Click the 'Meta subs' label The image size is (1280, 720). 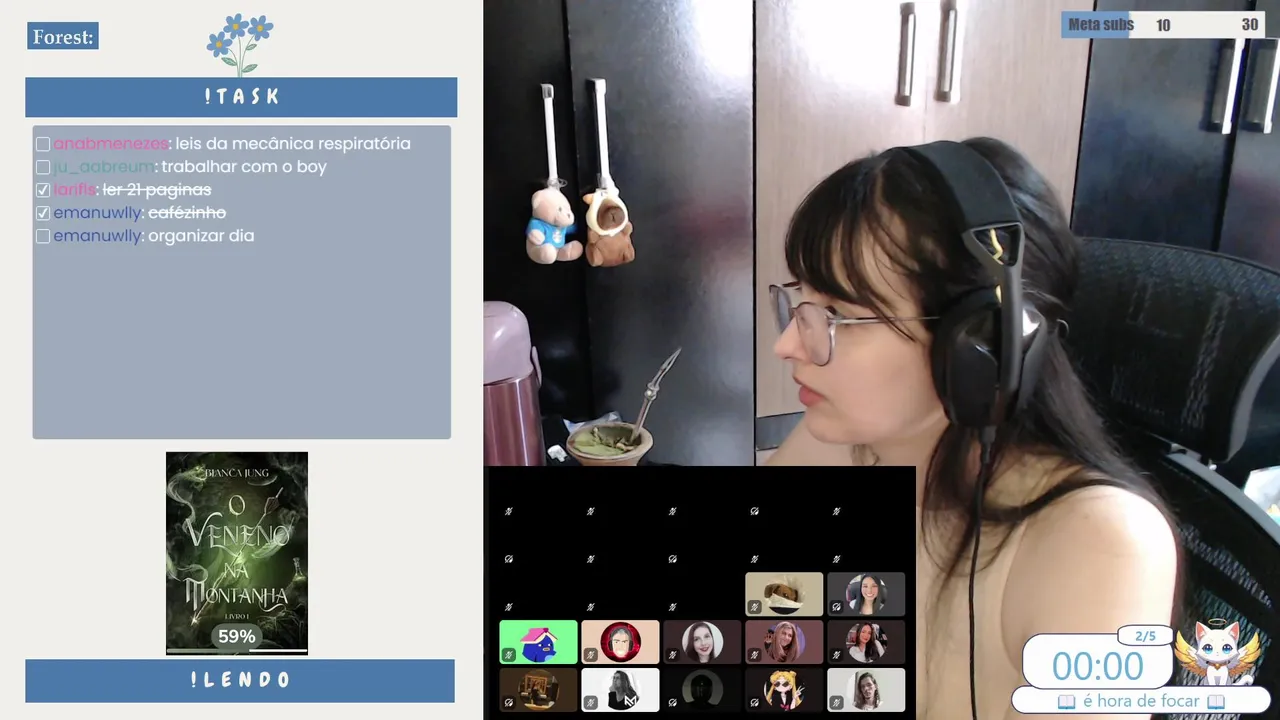(1100, 25)
